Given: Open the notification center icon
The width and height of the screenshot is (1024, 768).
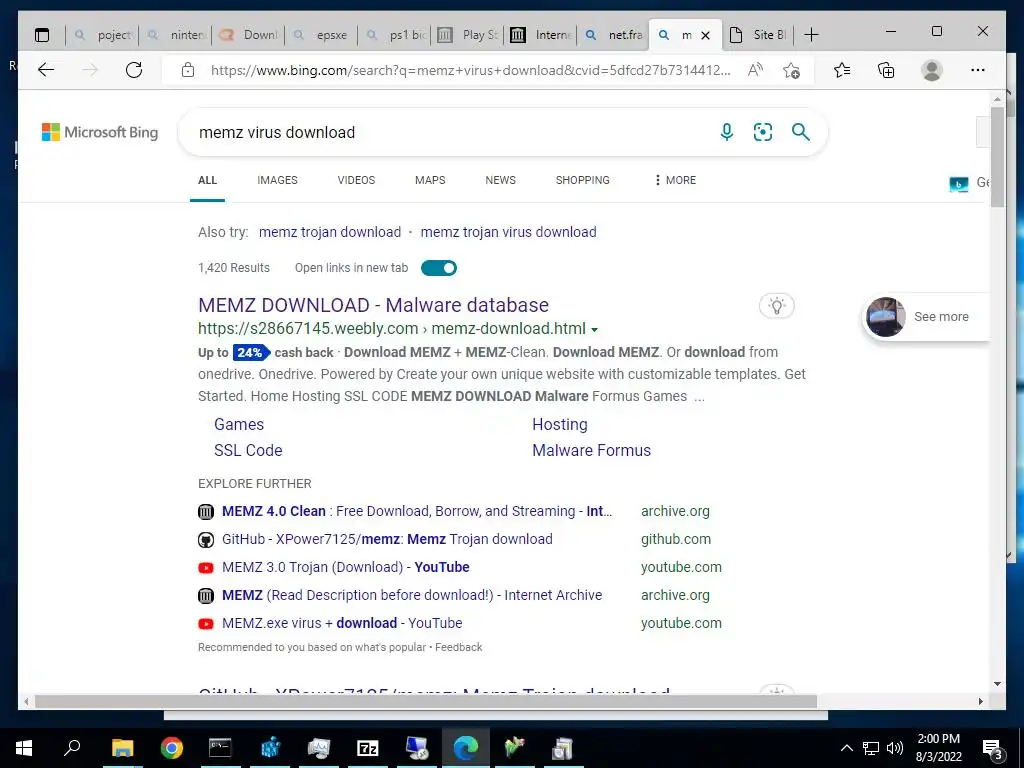Looking at the screenshot, I should [993, 748].
